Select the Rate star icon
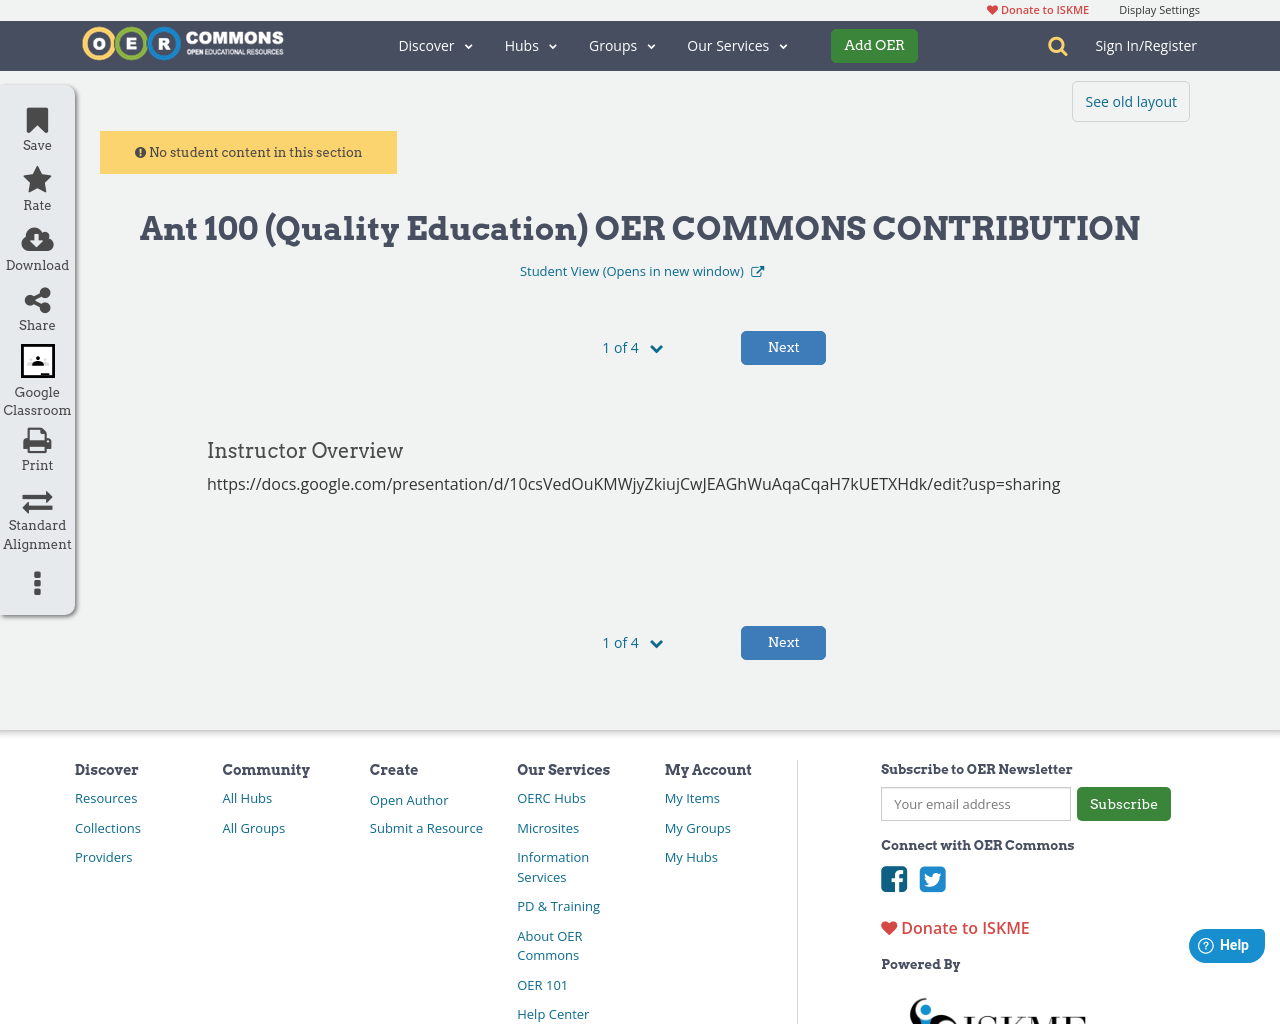The image size is (1280, 1024). click(x=36, y=178)
